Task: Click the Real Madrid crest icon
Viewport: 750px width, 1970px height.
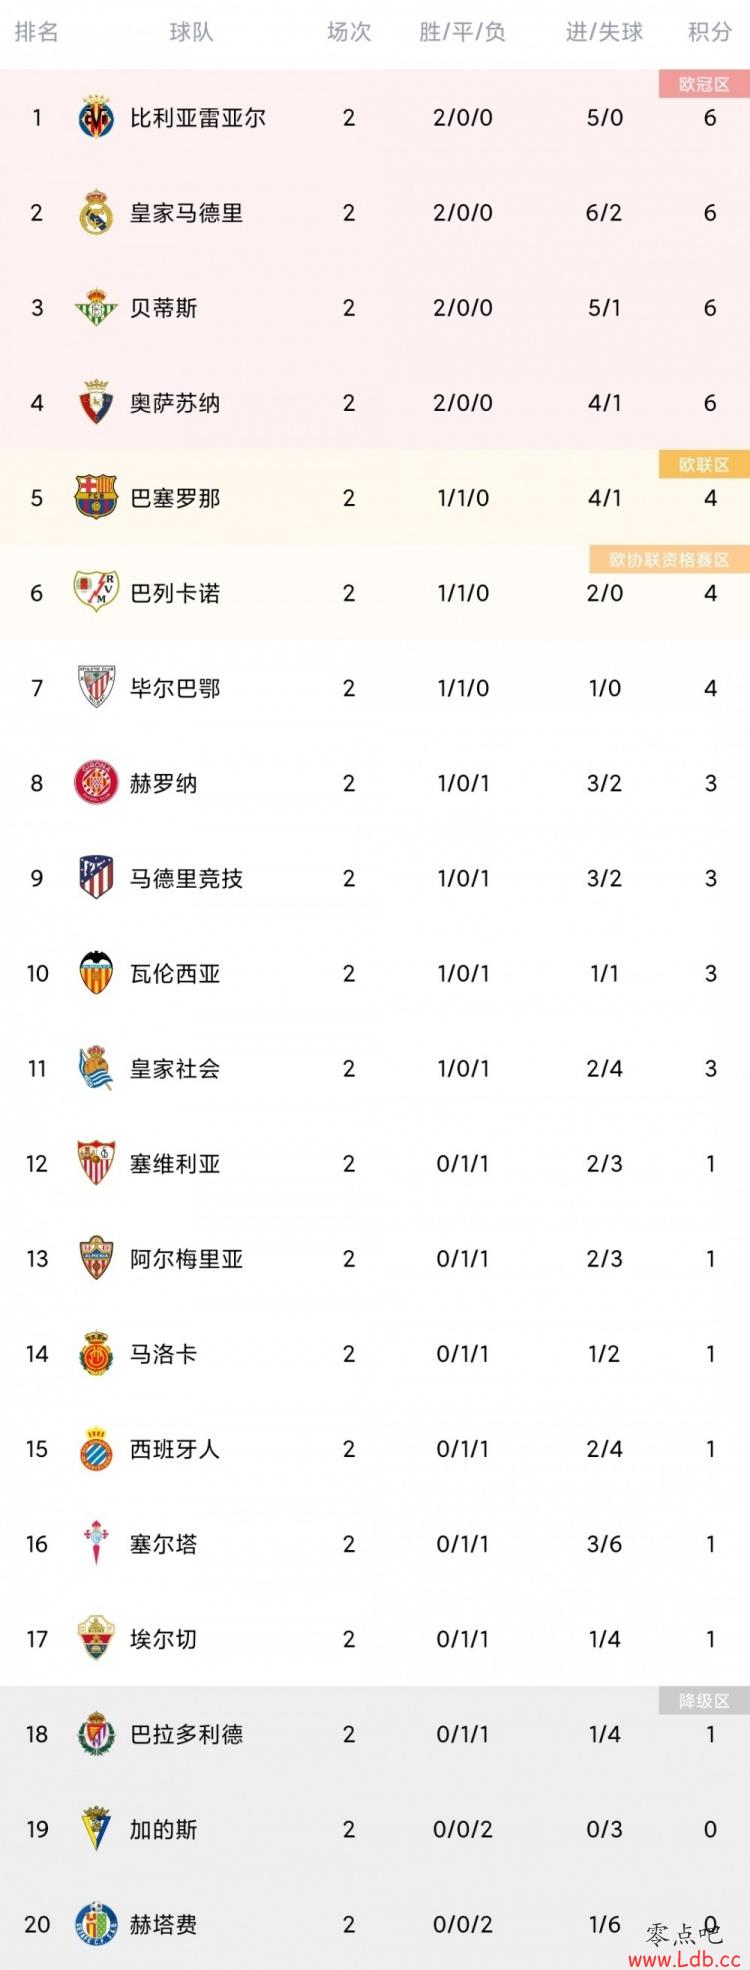Action: point(96,213)
